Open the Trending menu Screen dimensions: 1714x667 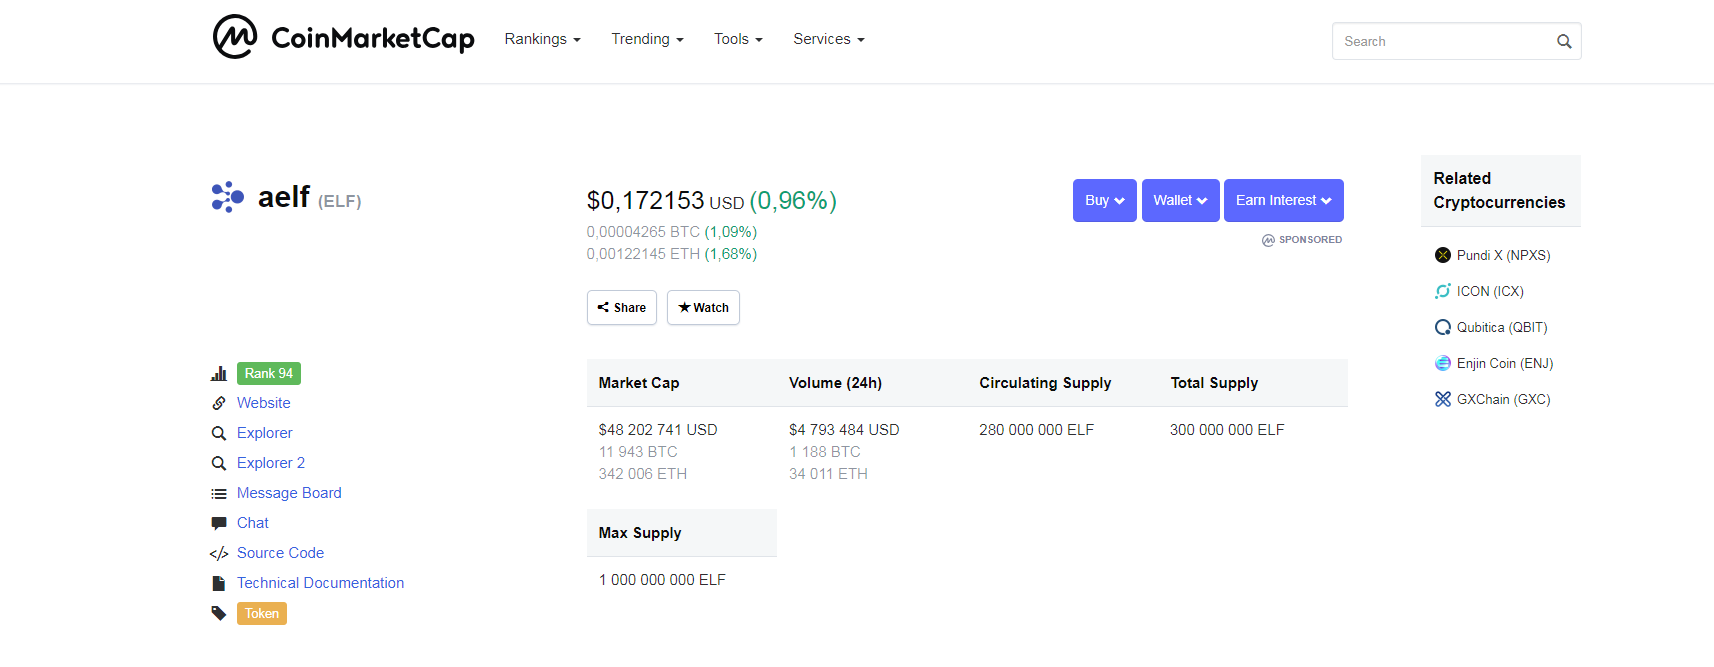click(647, 39)
